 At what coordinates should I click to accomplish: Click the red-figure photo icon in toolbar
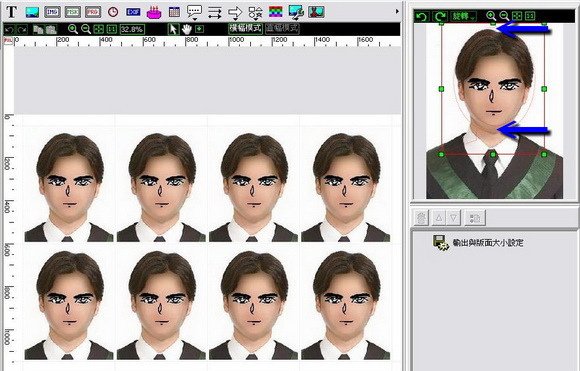pyautogui.click(x=316, y=12)
